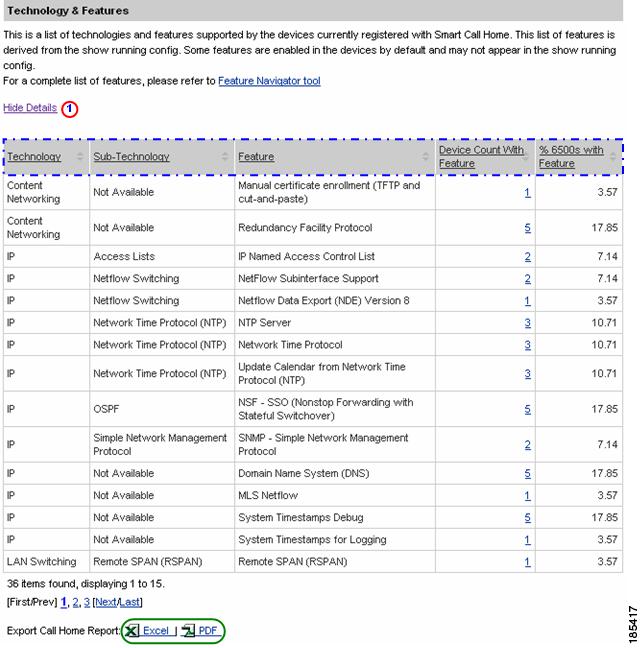
Task: Open device count for Remote SPAN (RSPAN)
Action: 527,562
